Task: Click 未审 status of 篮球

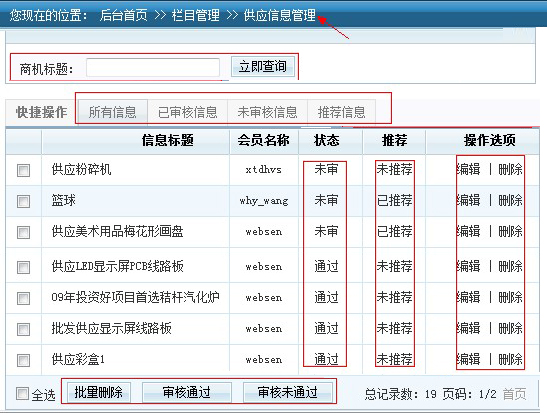Action: (326, 200)
